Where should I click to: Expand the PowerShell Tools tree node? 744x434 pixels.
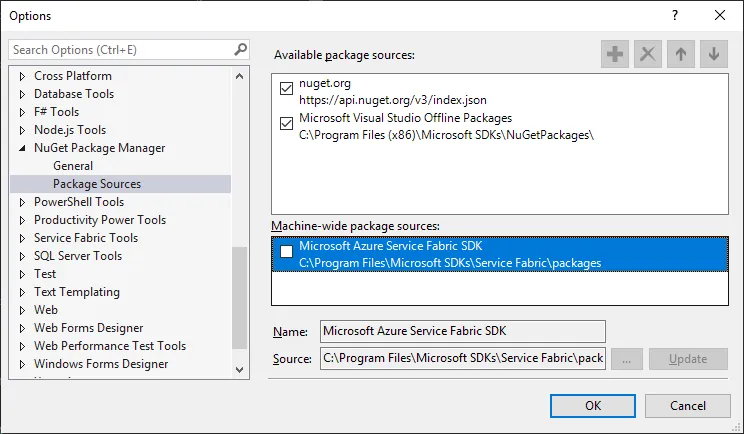(x=22, y=202)
